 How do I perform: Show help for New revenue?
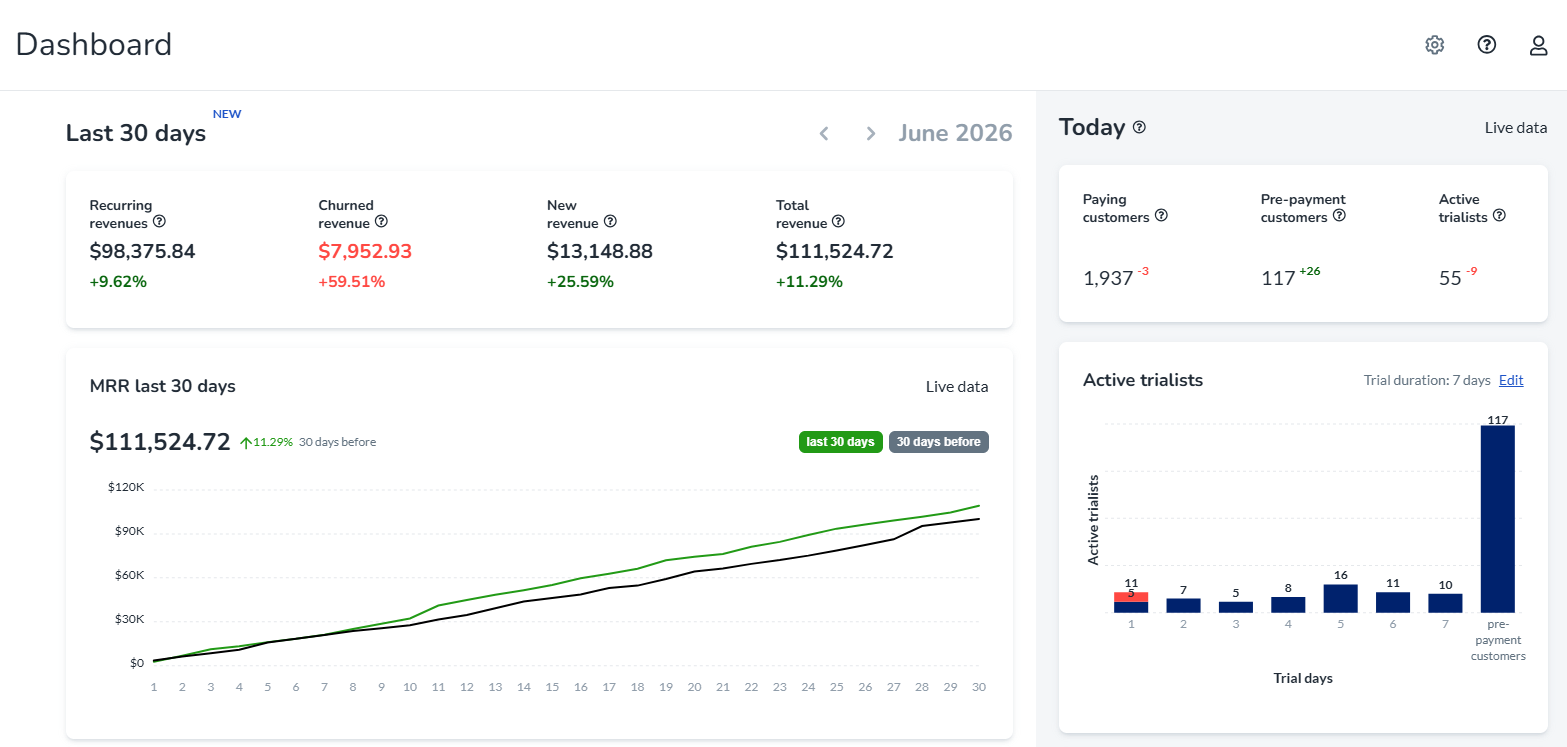click(610, 222)
